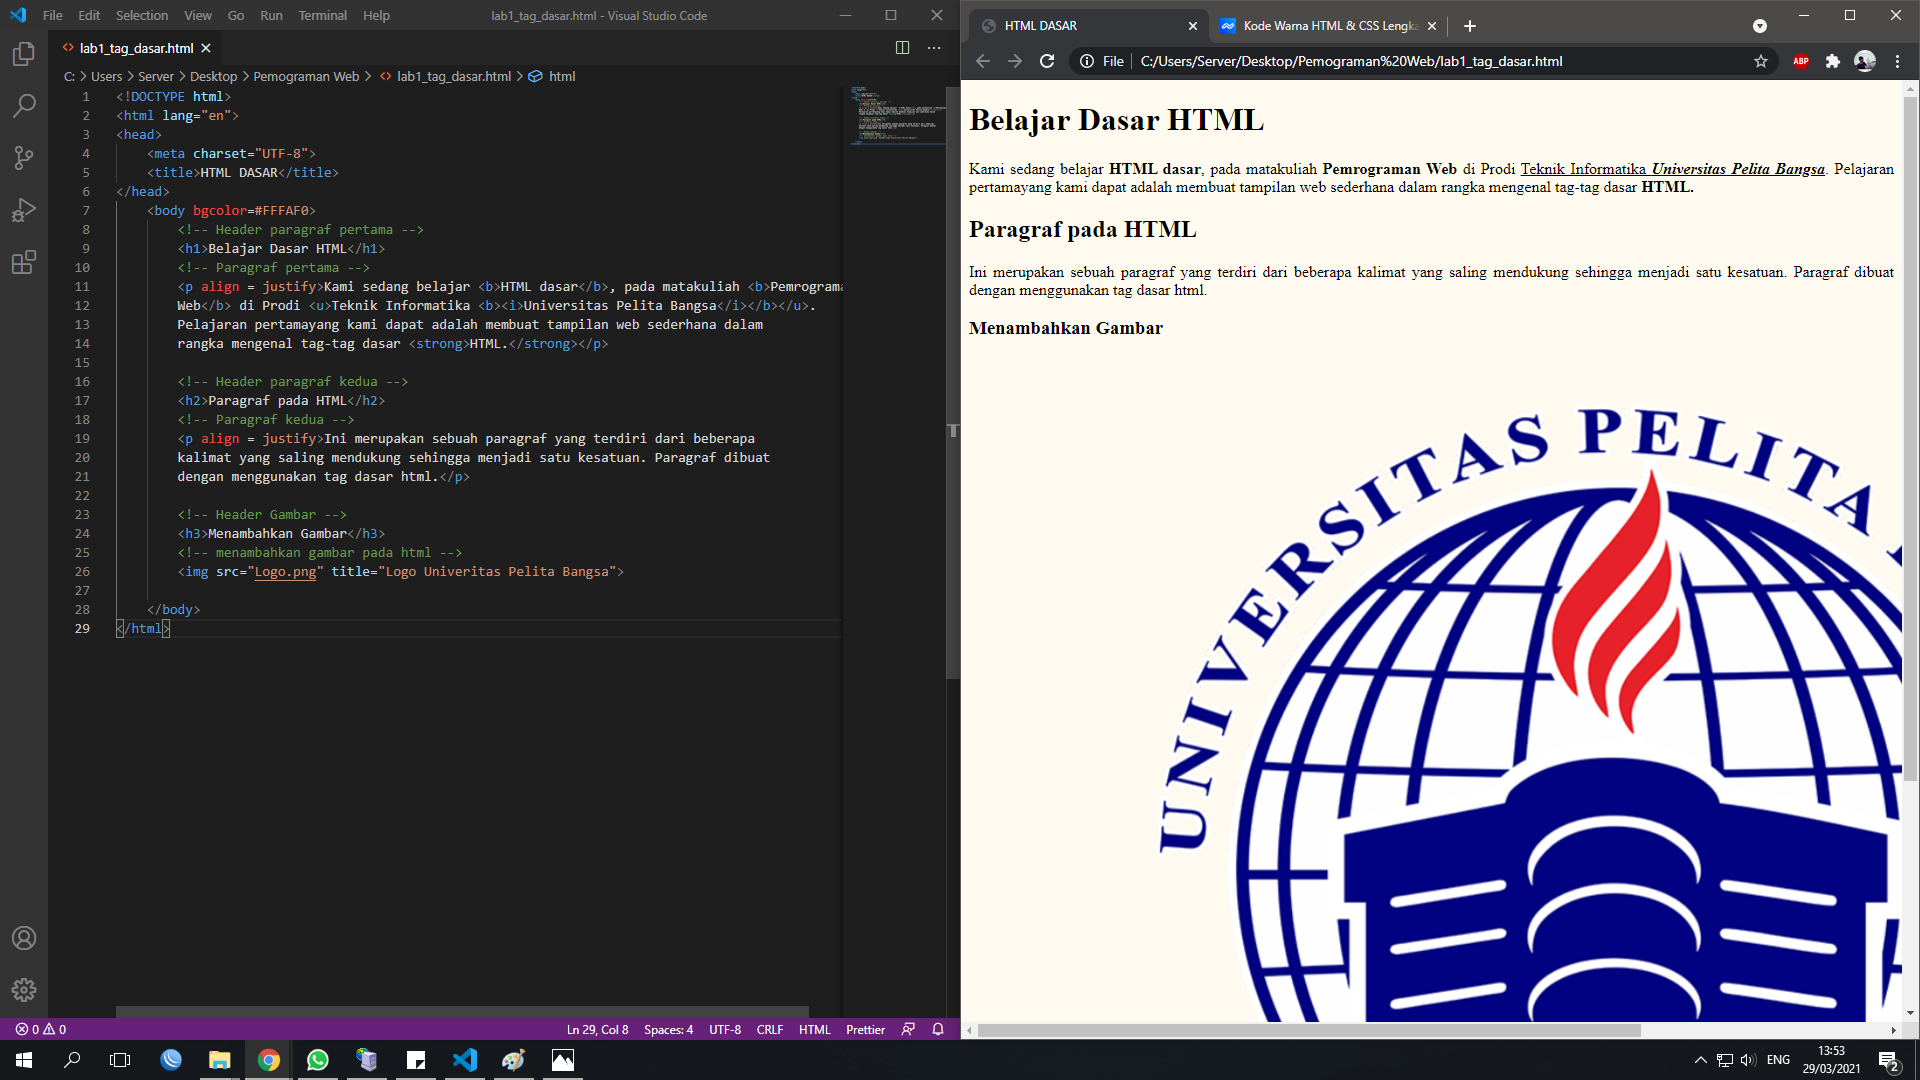Open the Run and Debug view
The height and width of the screenshot is (1080, 1920).
pyautogui.click(x=24, y=210)
